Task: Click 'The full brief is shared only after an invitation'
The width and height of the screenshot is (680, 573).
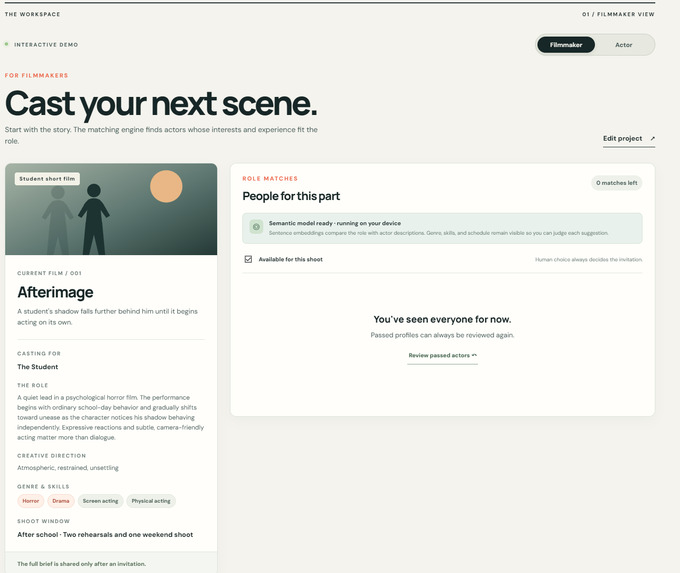Action: (x=82, y=564)
